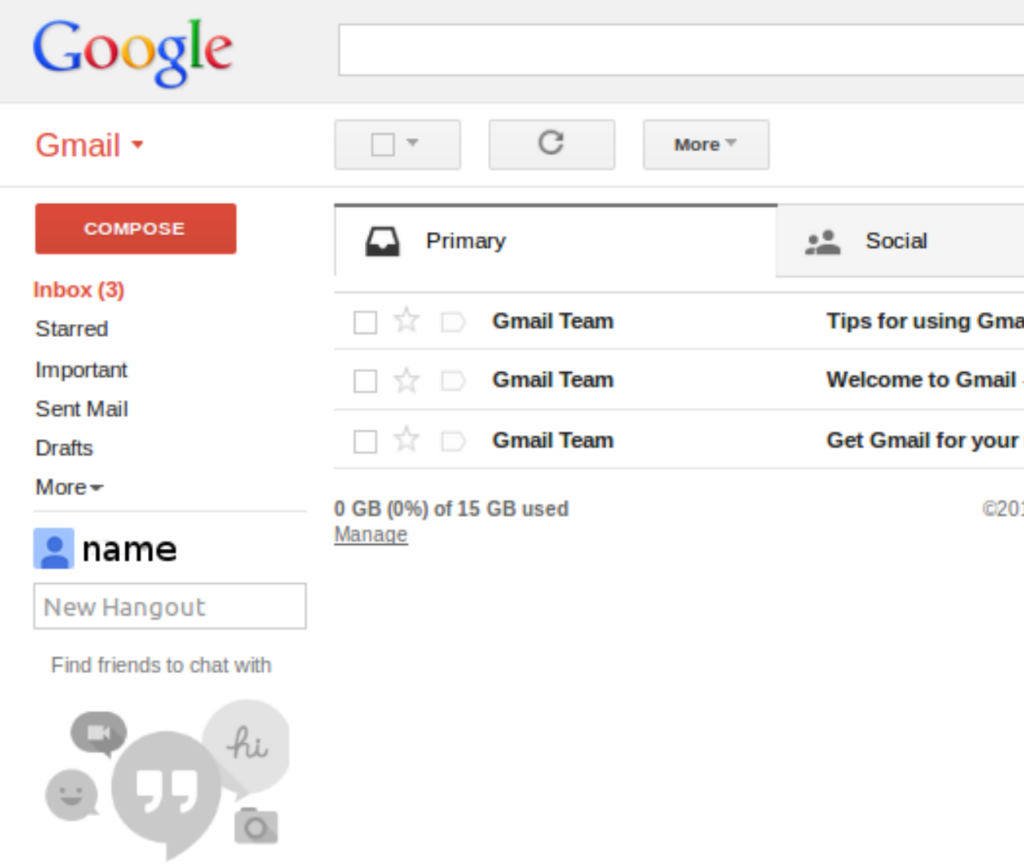The image size is (1024, 864).
Task: Open the Inbox (3) folder
Action: coord(79,290)
